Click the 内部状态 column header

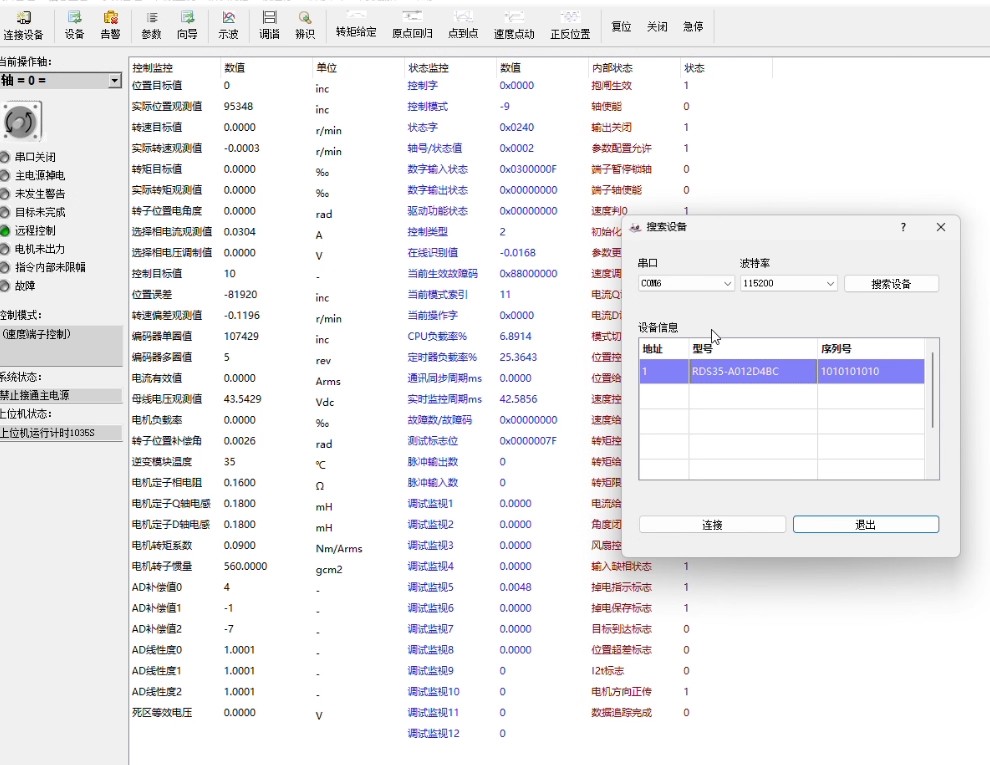pyautogui.click(x=612, y=68)
